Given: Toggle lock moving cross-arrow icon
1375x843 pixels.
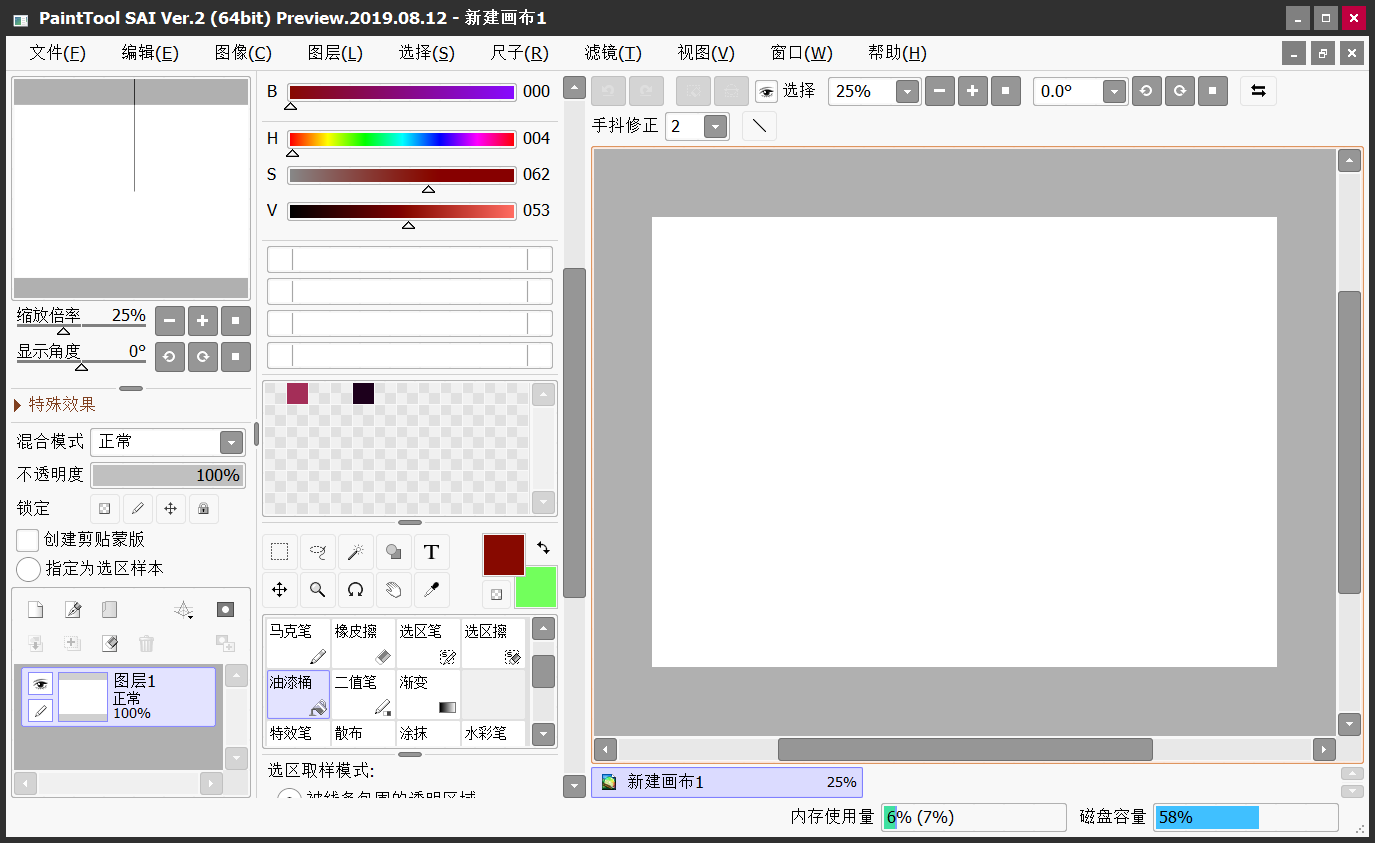Looking at the screenshot, I should 170,508.
